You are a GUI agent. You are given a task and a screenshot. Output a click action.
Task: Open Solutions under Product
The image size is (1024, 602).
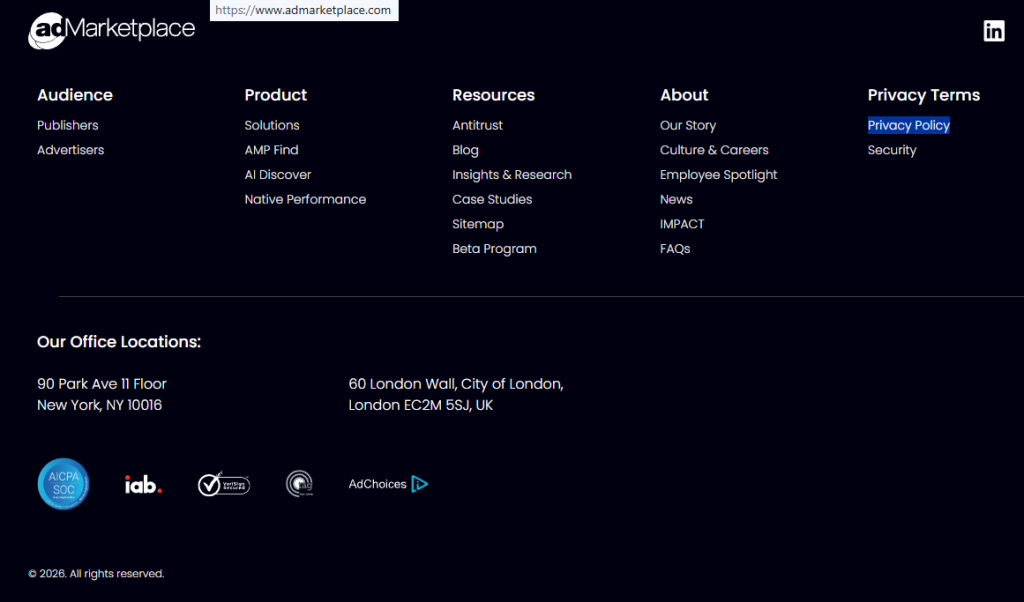click(x=272, y=125)
